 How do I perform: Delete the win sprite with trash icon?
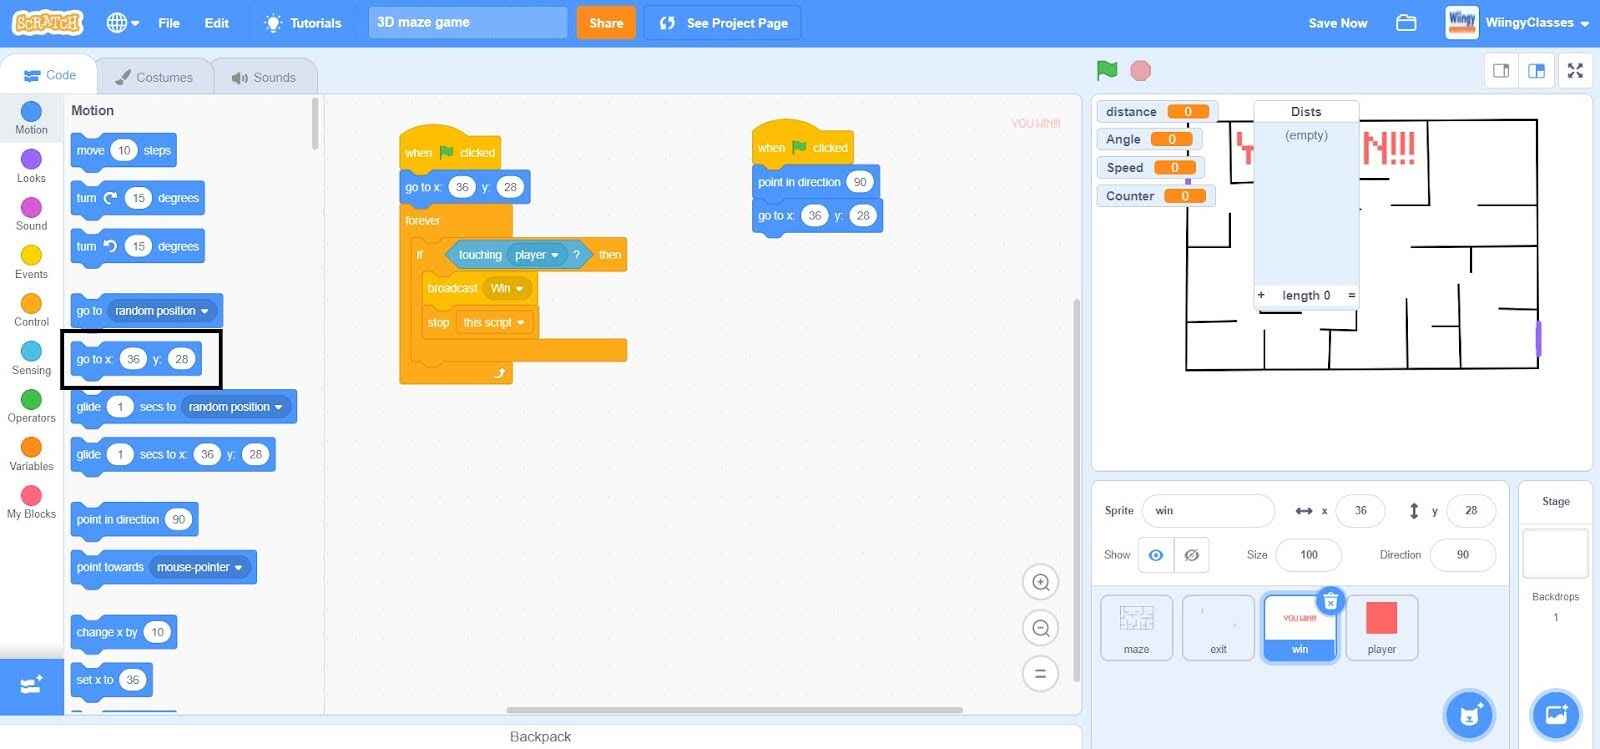(x=1330, y=601)
